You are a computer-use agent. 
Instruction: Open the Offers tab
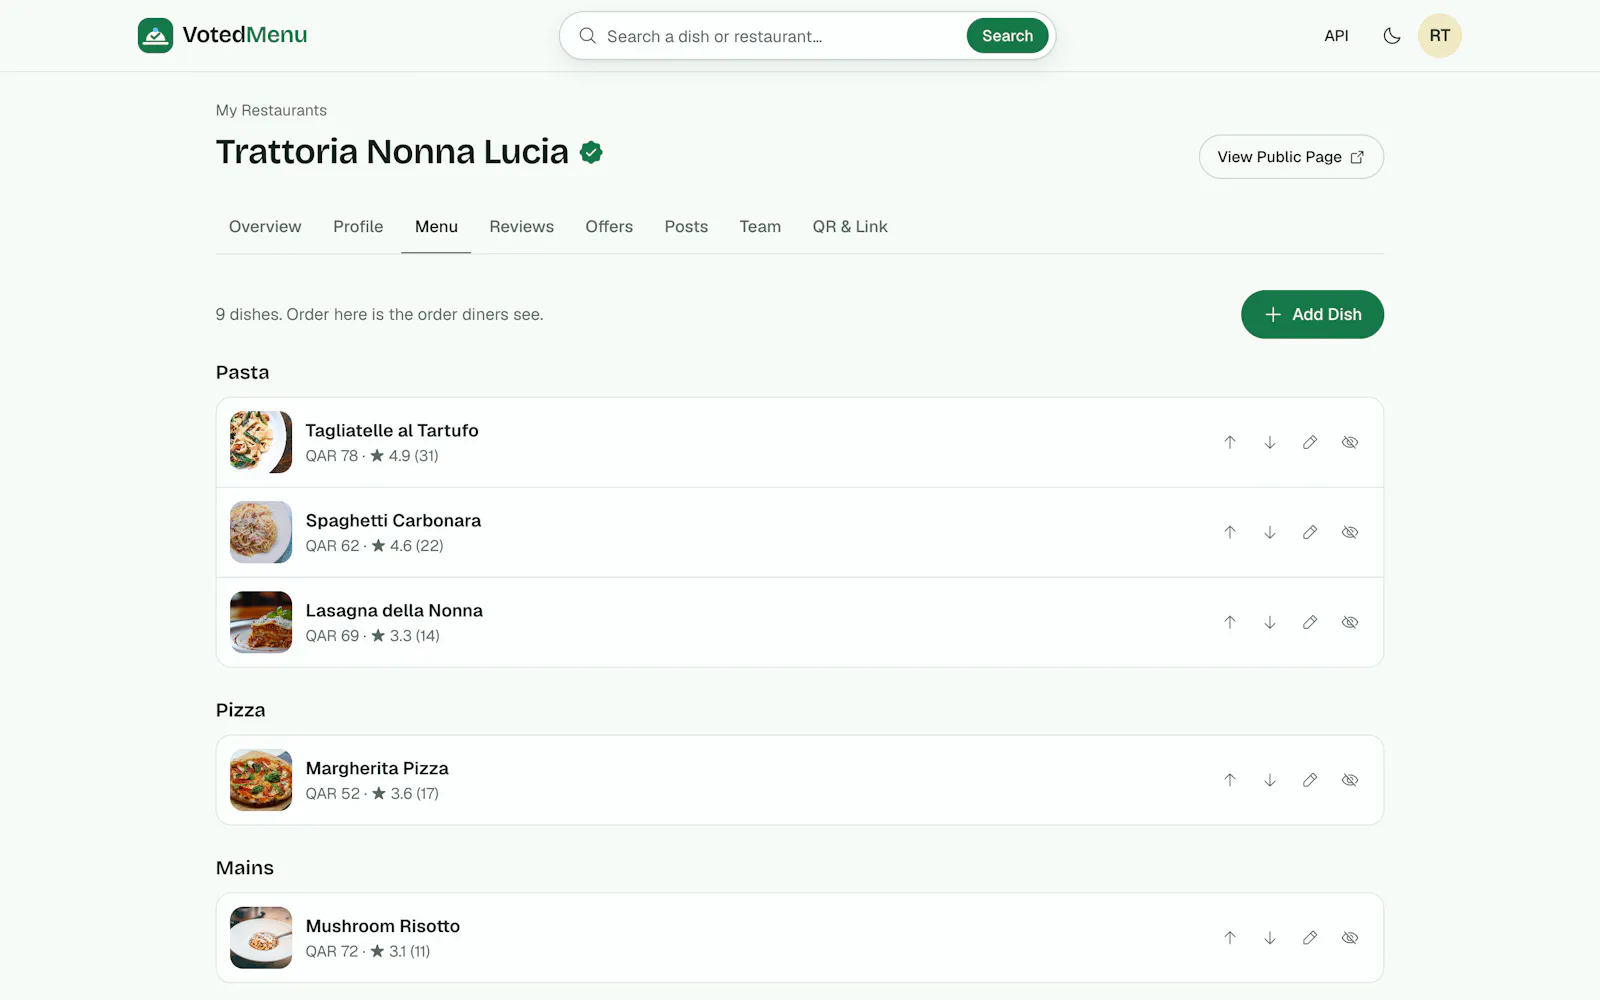[609, 227]
